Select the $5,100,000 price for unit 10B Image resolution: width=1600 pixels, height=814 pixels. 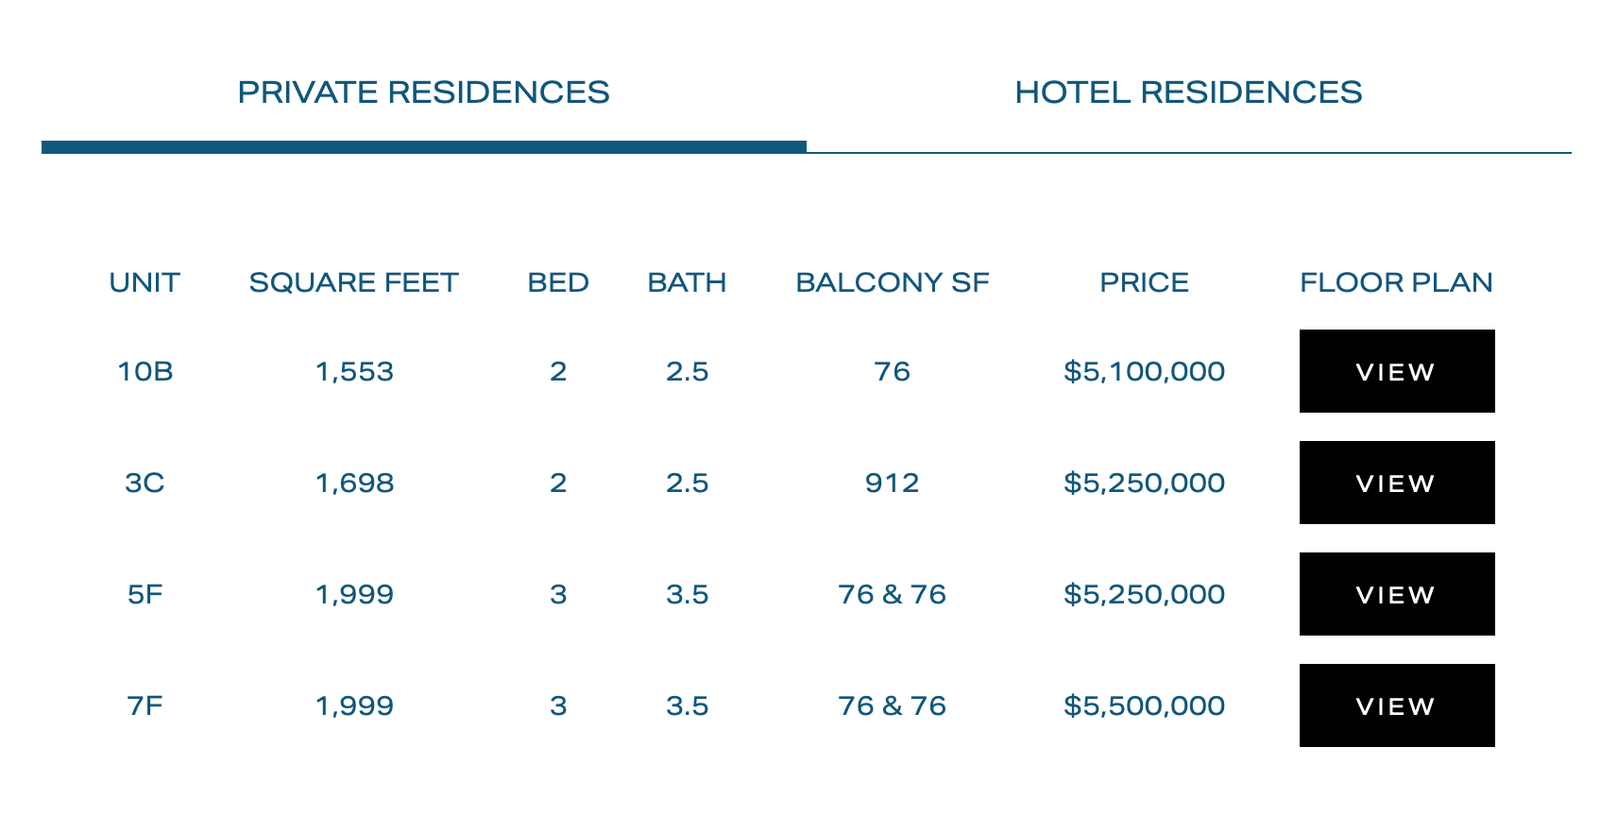click(x=1144, y=372)
